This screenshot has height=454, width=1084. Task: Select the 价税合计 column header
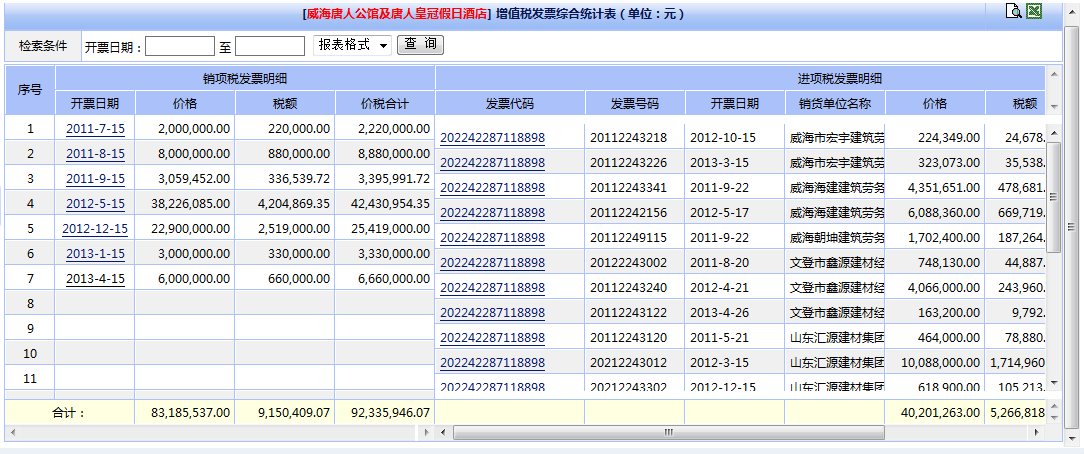(385, 103)
